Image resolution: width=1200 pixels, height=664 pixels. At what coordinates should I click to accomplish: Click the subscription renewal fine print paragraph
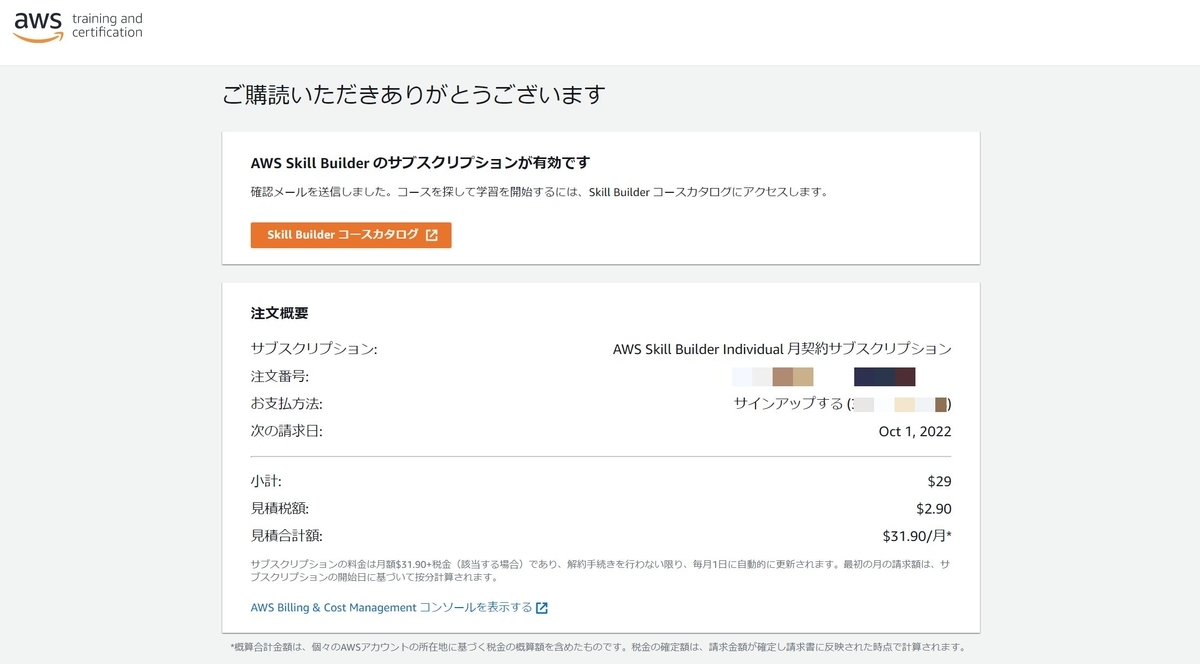[x=600, y=570]
